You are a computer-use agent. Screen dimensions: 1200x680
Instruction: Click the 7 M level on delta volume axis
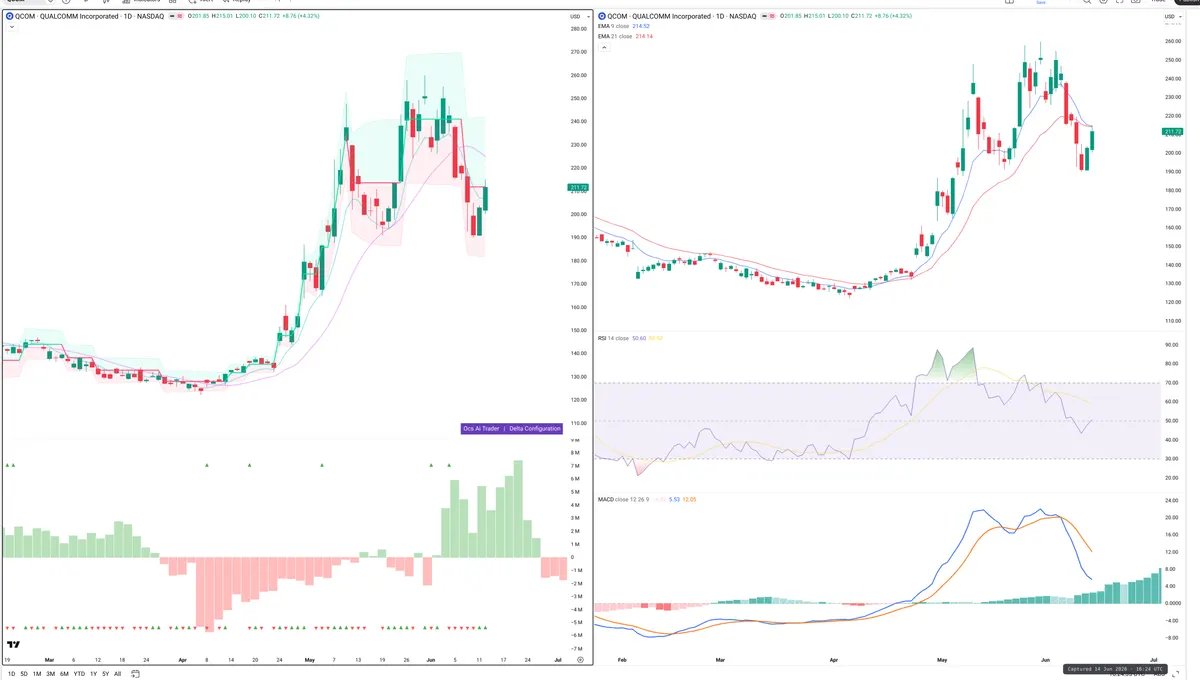(576, 466)
